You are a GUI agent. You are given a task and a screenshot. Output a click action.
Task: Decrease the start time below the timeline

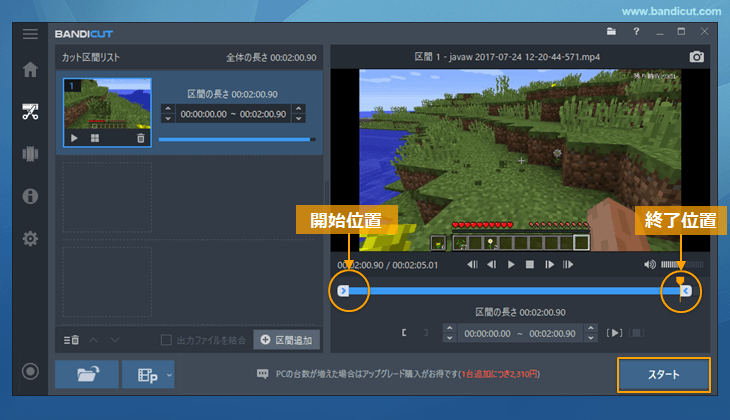[x=449, y=338]
